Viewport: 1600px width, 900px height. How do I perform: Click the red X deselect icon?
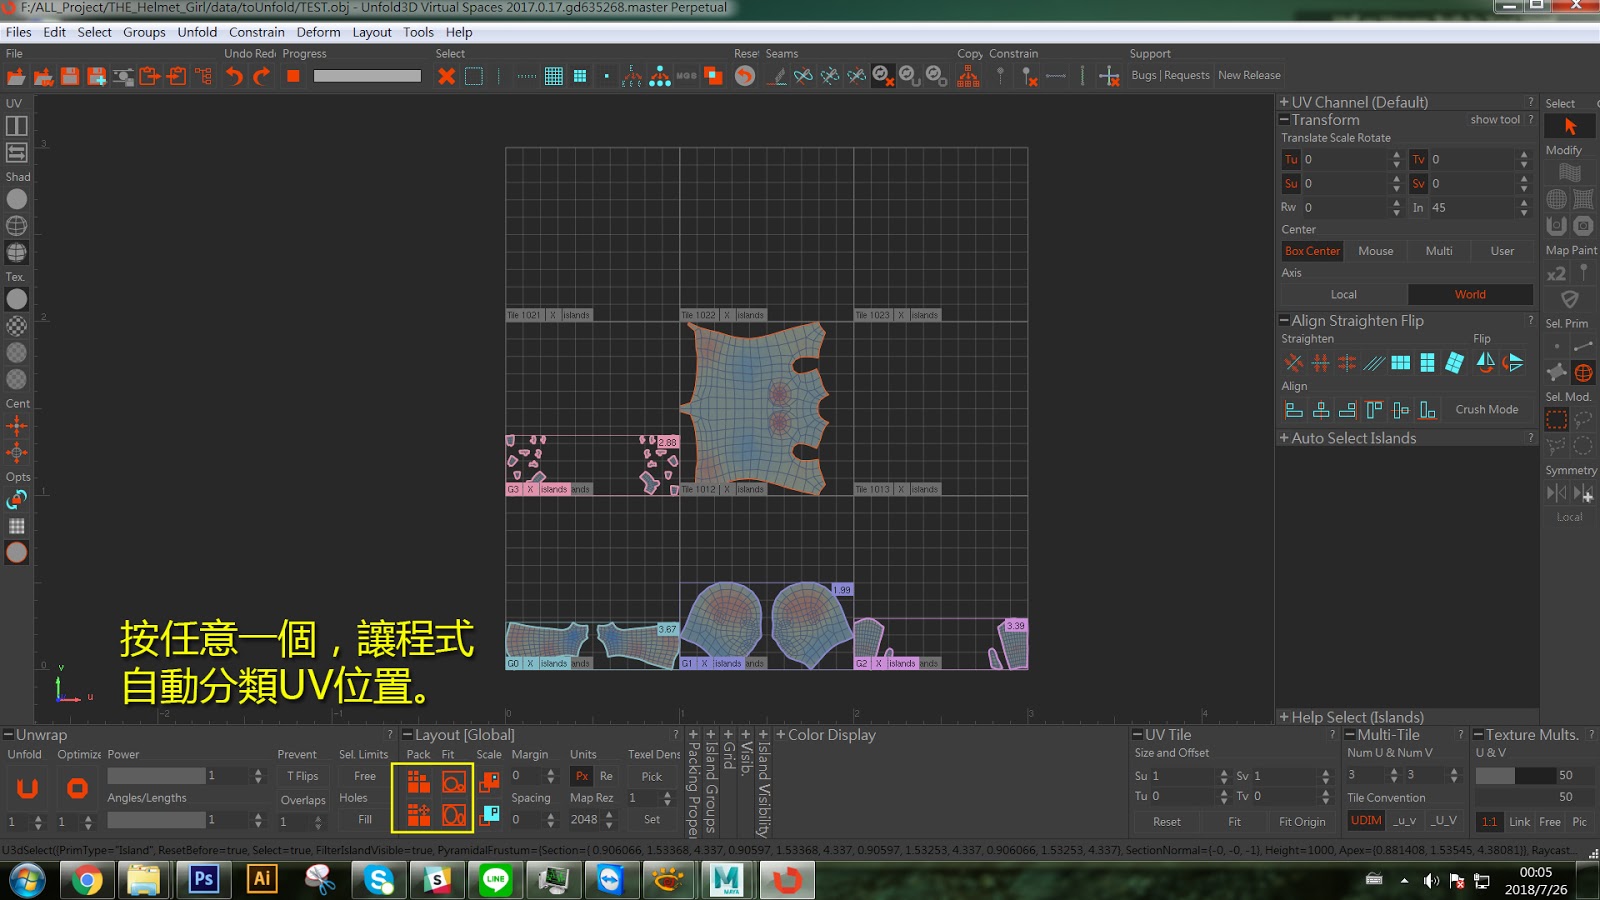click(447, 76)
